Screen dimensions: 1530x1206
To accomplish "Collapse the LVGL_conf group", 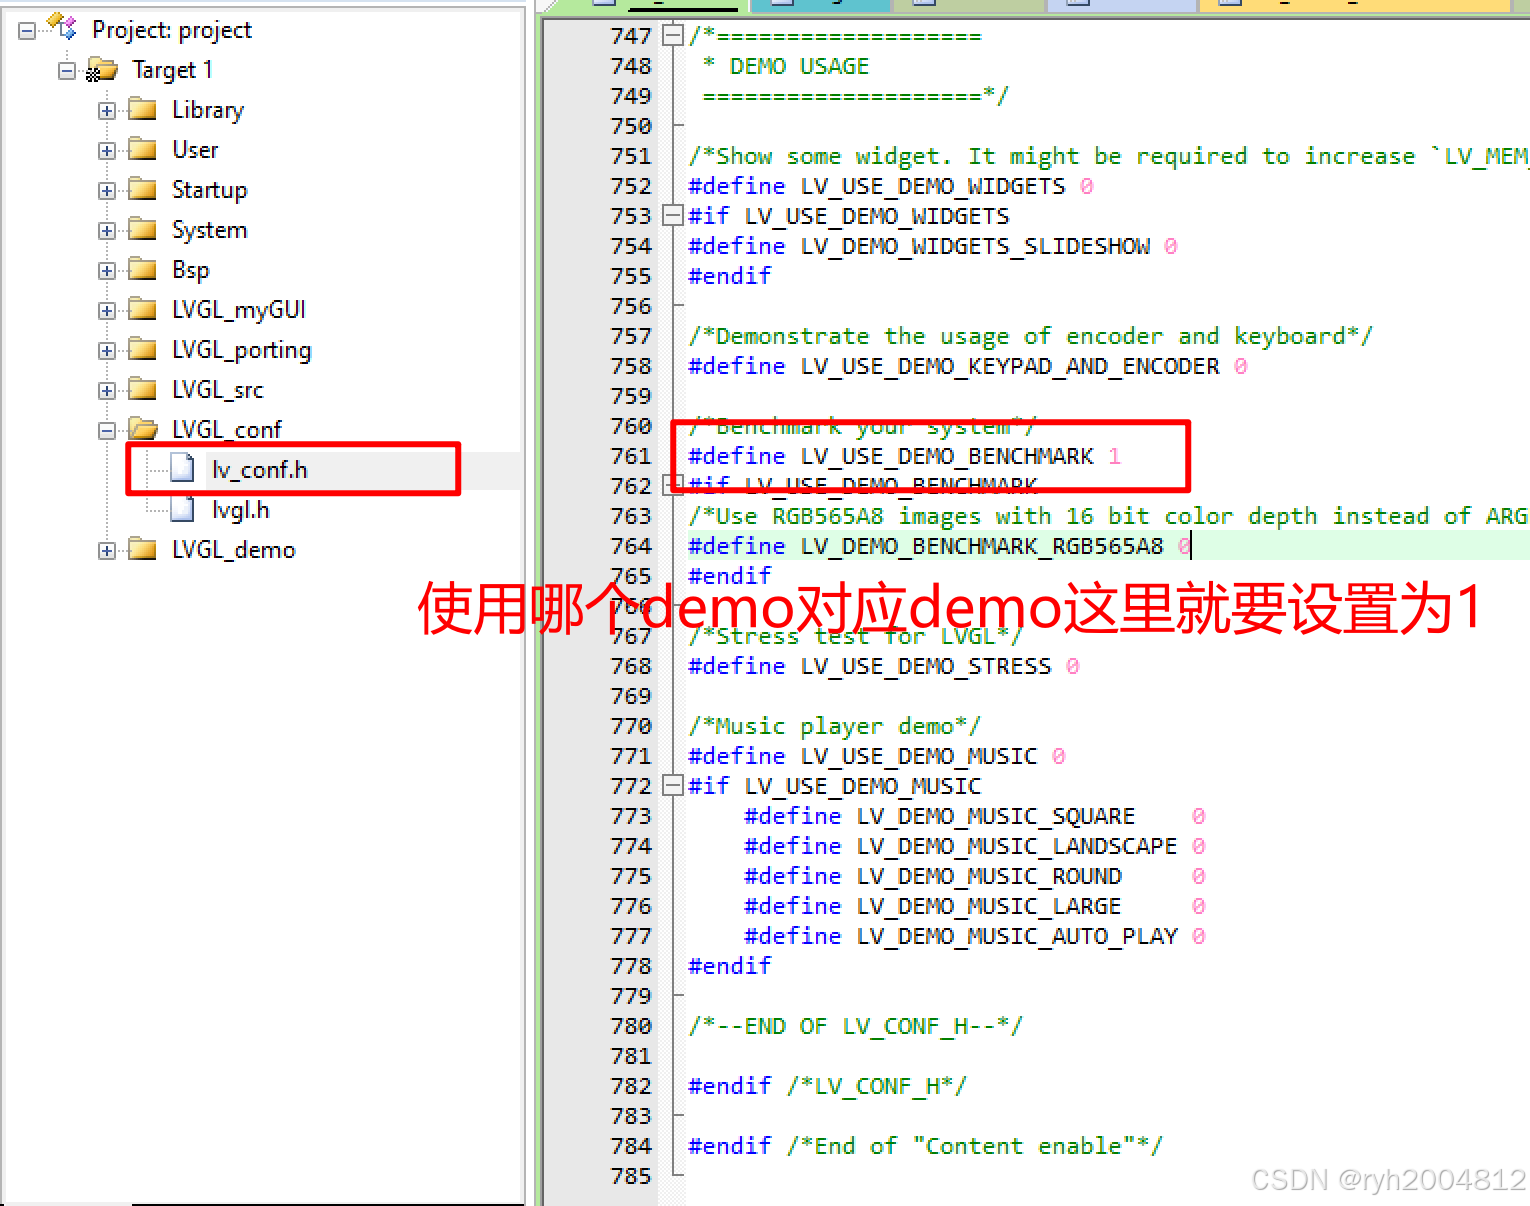I will point(107,430).
